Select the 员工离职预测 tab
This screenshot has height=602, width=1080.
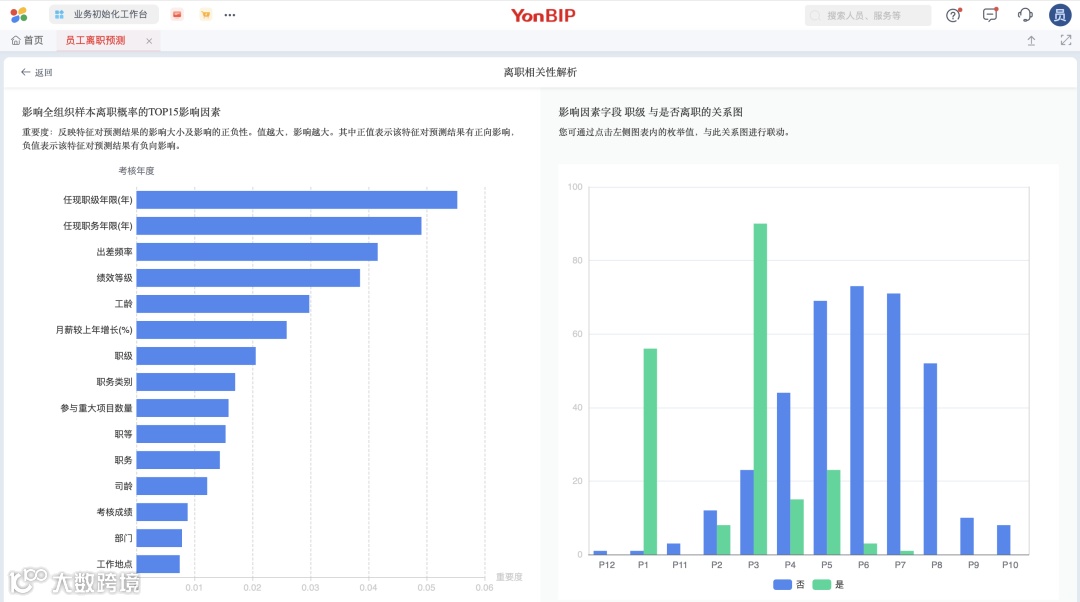(96, 41)
